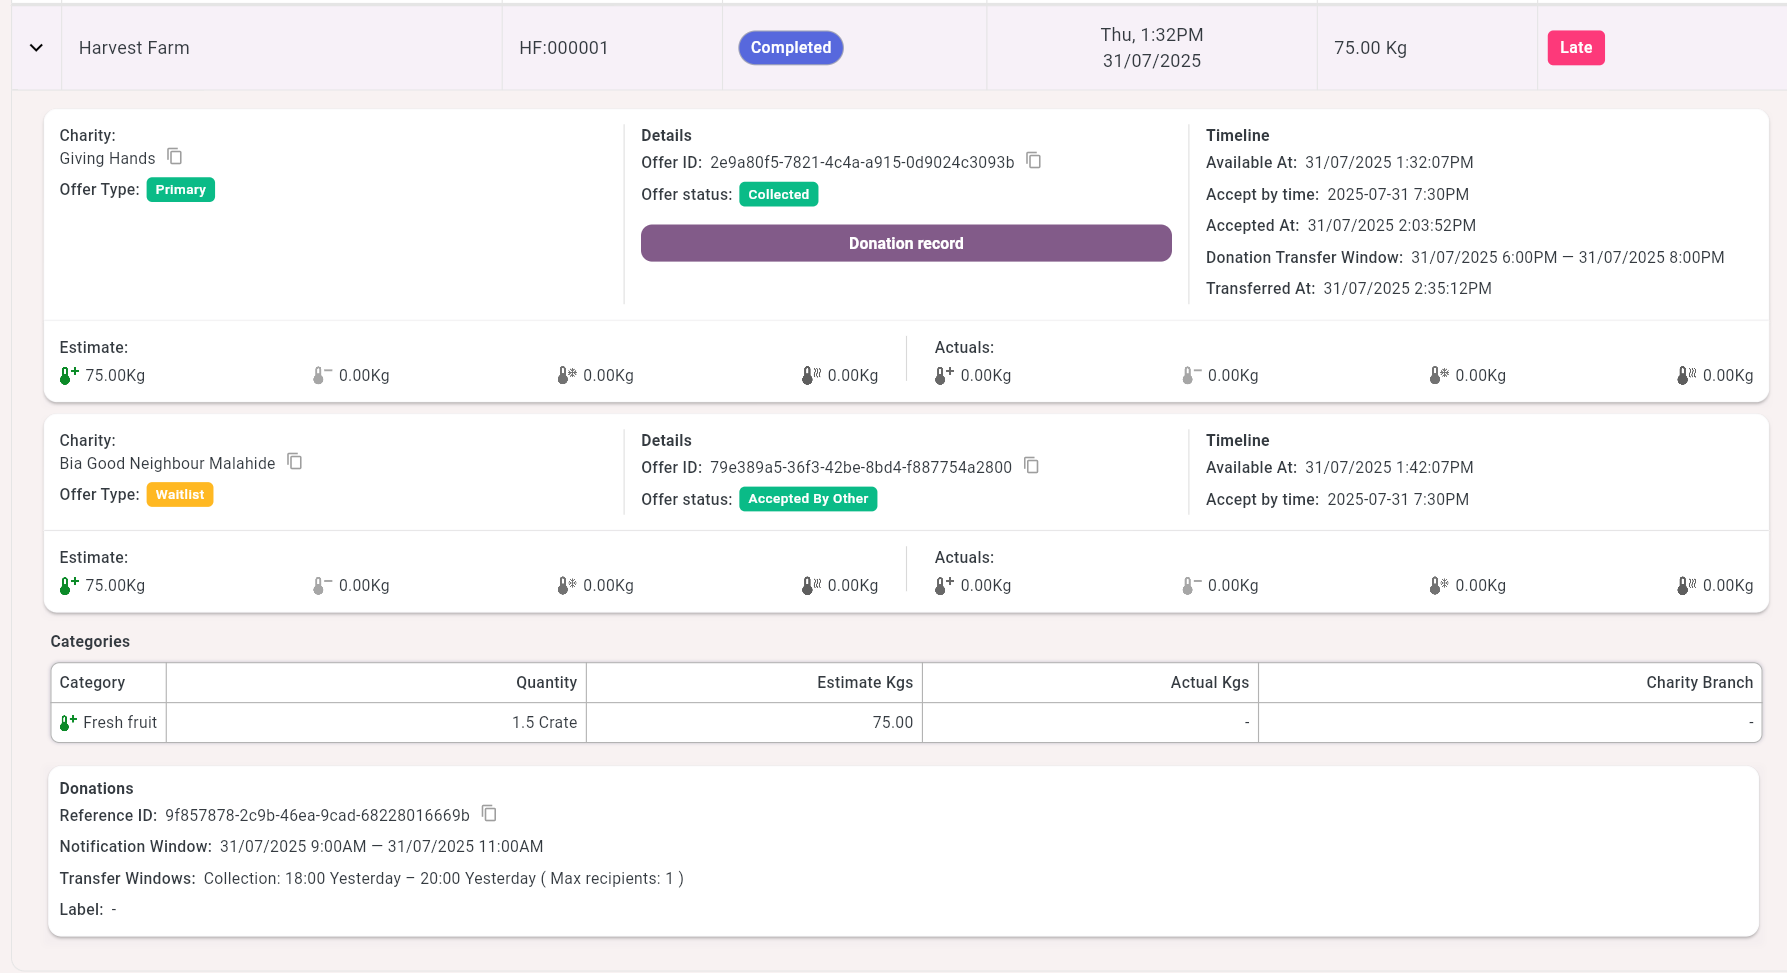Open the Donation record button
The height and width of the screenshot is (973, 1787).
pos(905,243)
